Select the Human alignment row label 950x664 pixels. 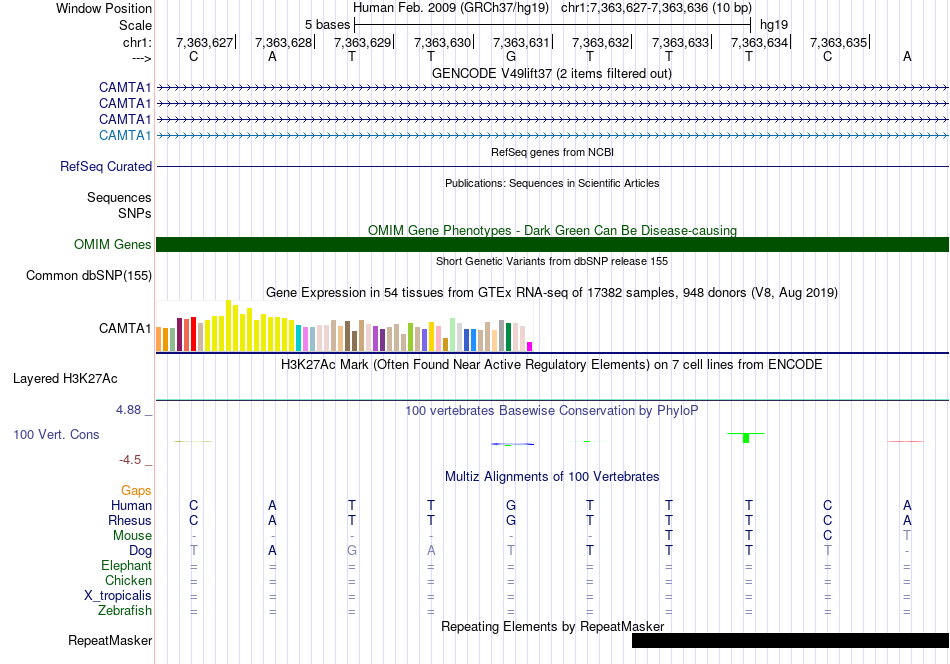point(131,505)
